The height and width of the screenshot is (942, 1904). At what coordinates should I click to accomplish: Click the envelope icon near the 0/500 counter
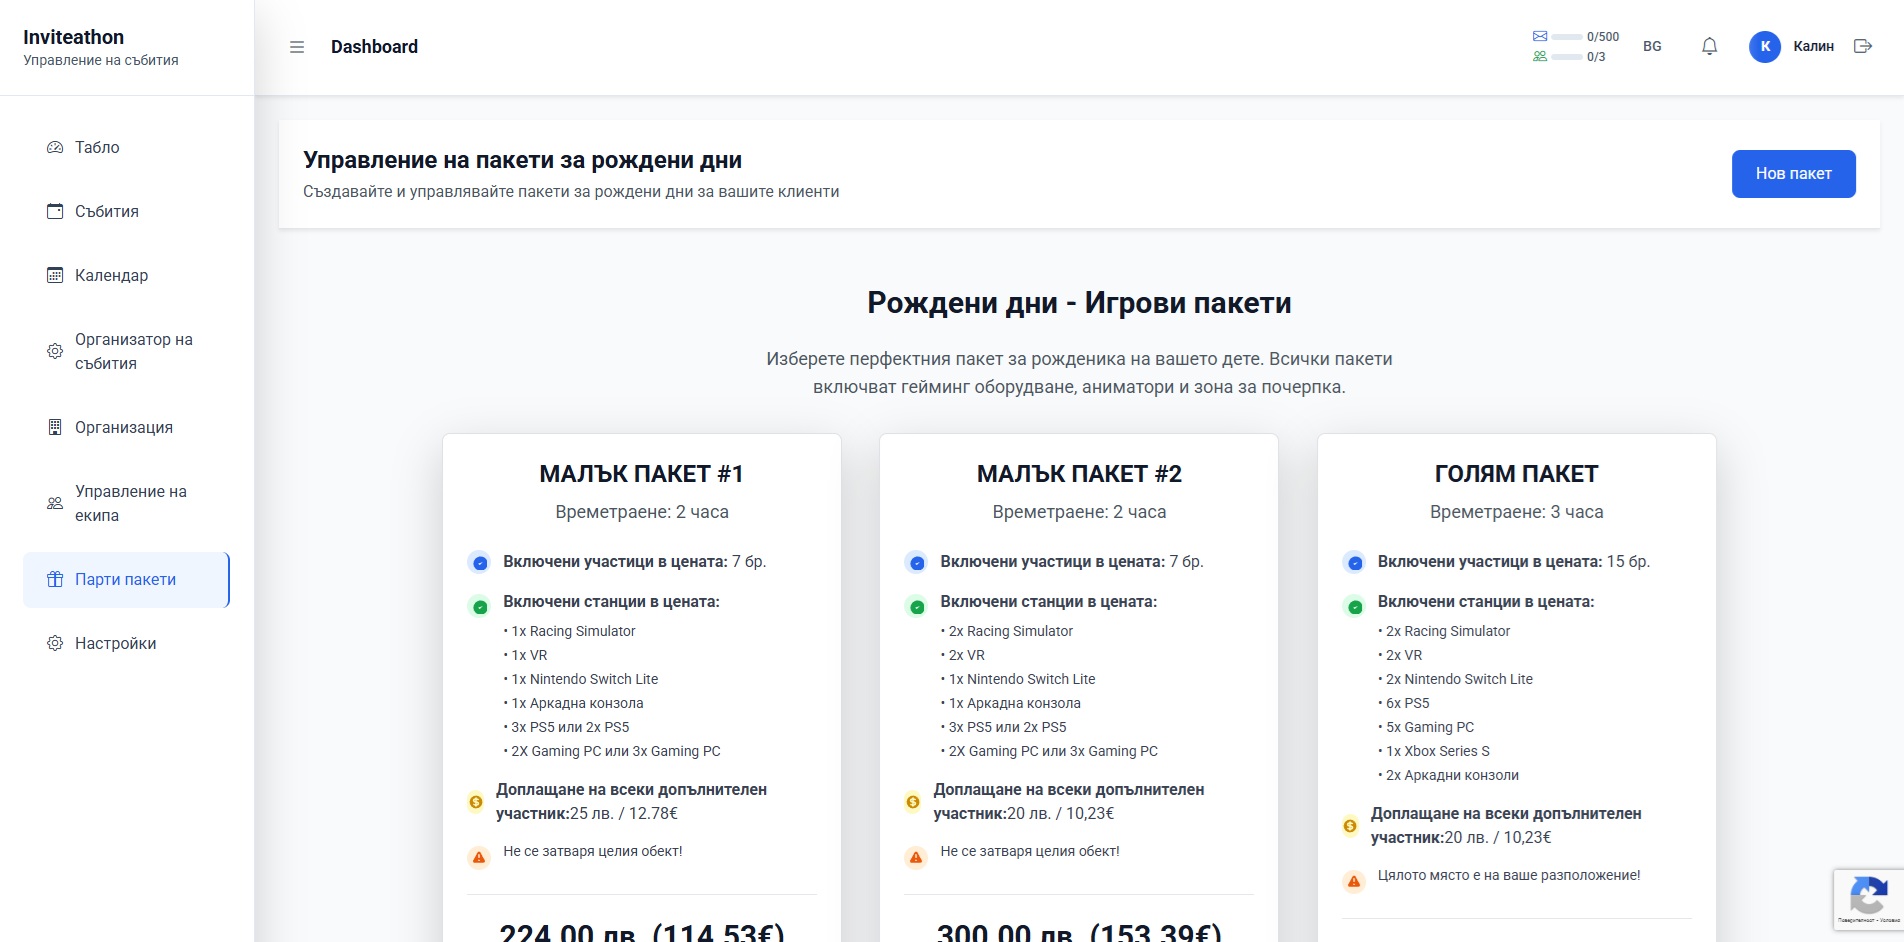[x=1539, y=35]
